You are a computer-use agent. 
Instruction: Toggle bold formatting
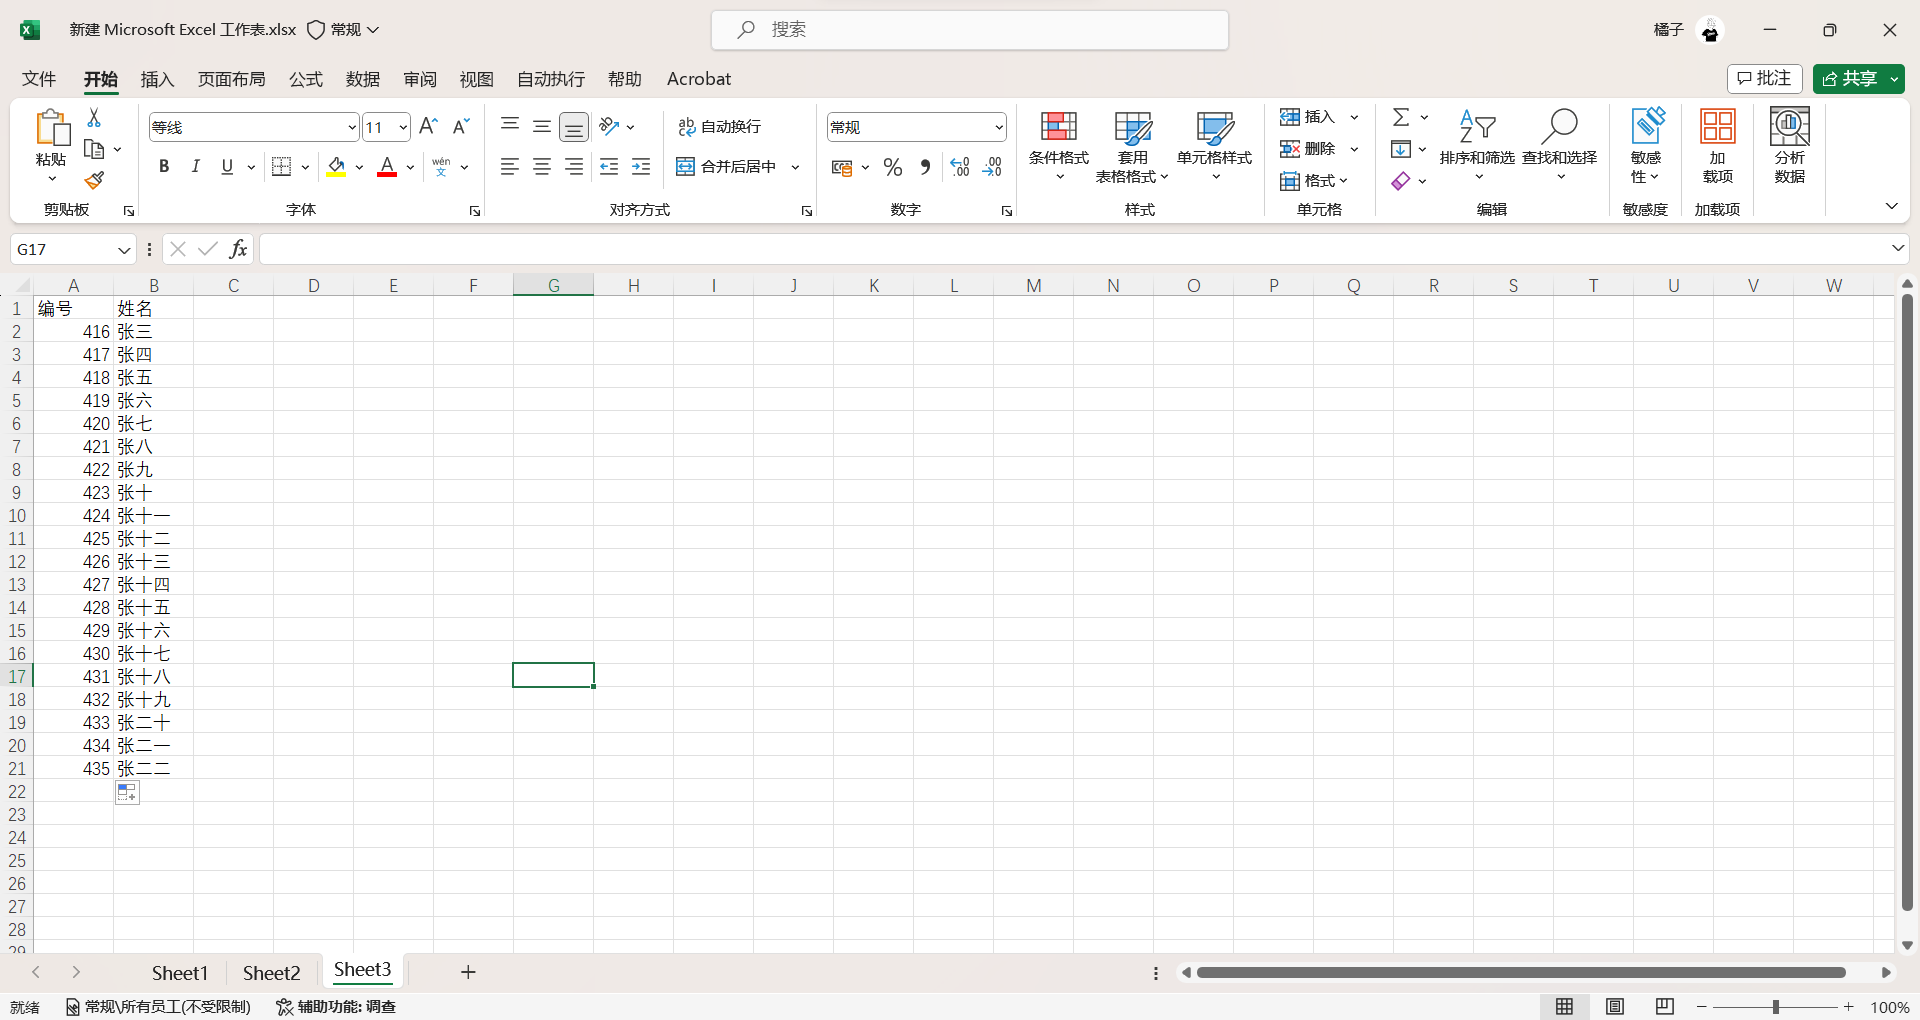[x=164, y=167]
